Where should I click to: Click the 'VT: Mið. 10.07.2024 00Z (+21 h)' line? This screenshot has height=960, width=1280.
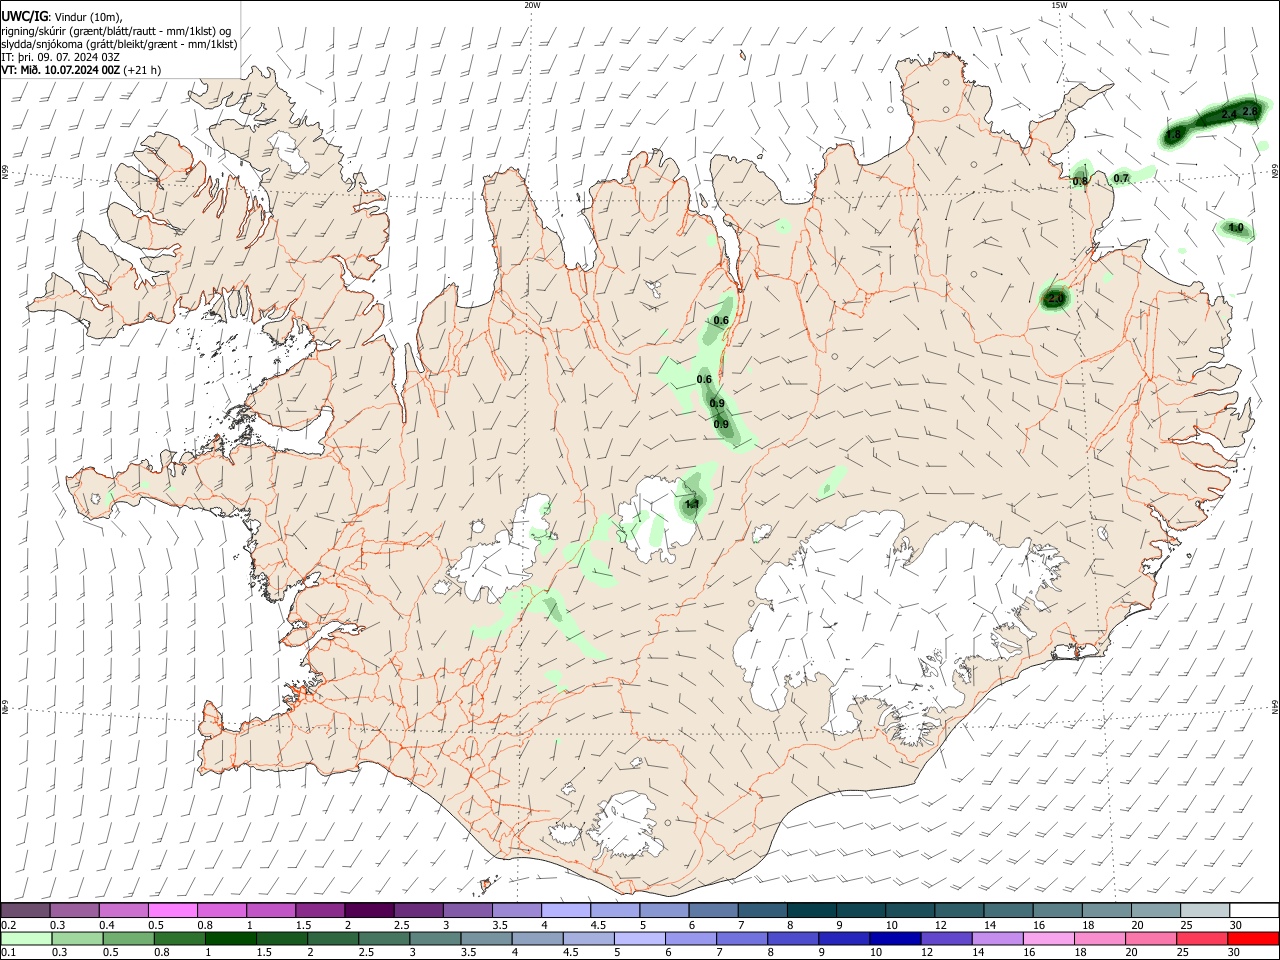(81, 70)
